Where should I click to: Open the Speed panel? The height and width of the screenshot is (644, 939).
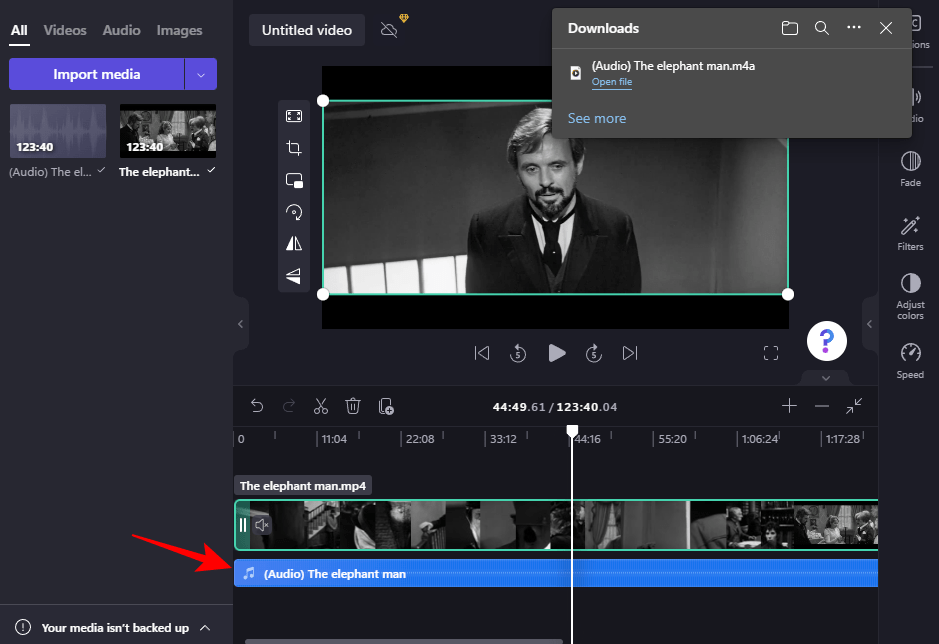click(x=909, y=359)
